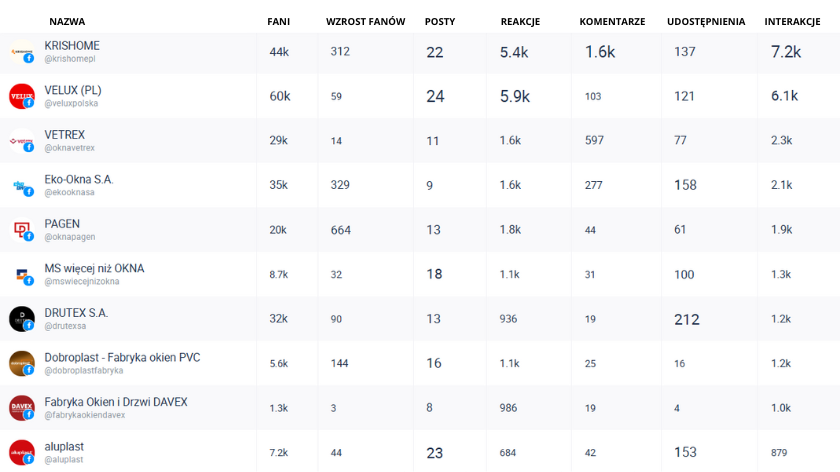840x472 pixels.
Task: Click the POSTY column header
Action: point(440,21)
